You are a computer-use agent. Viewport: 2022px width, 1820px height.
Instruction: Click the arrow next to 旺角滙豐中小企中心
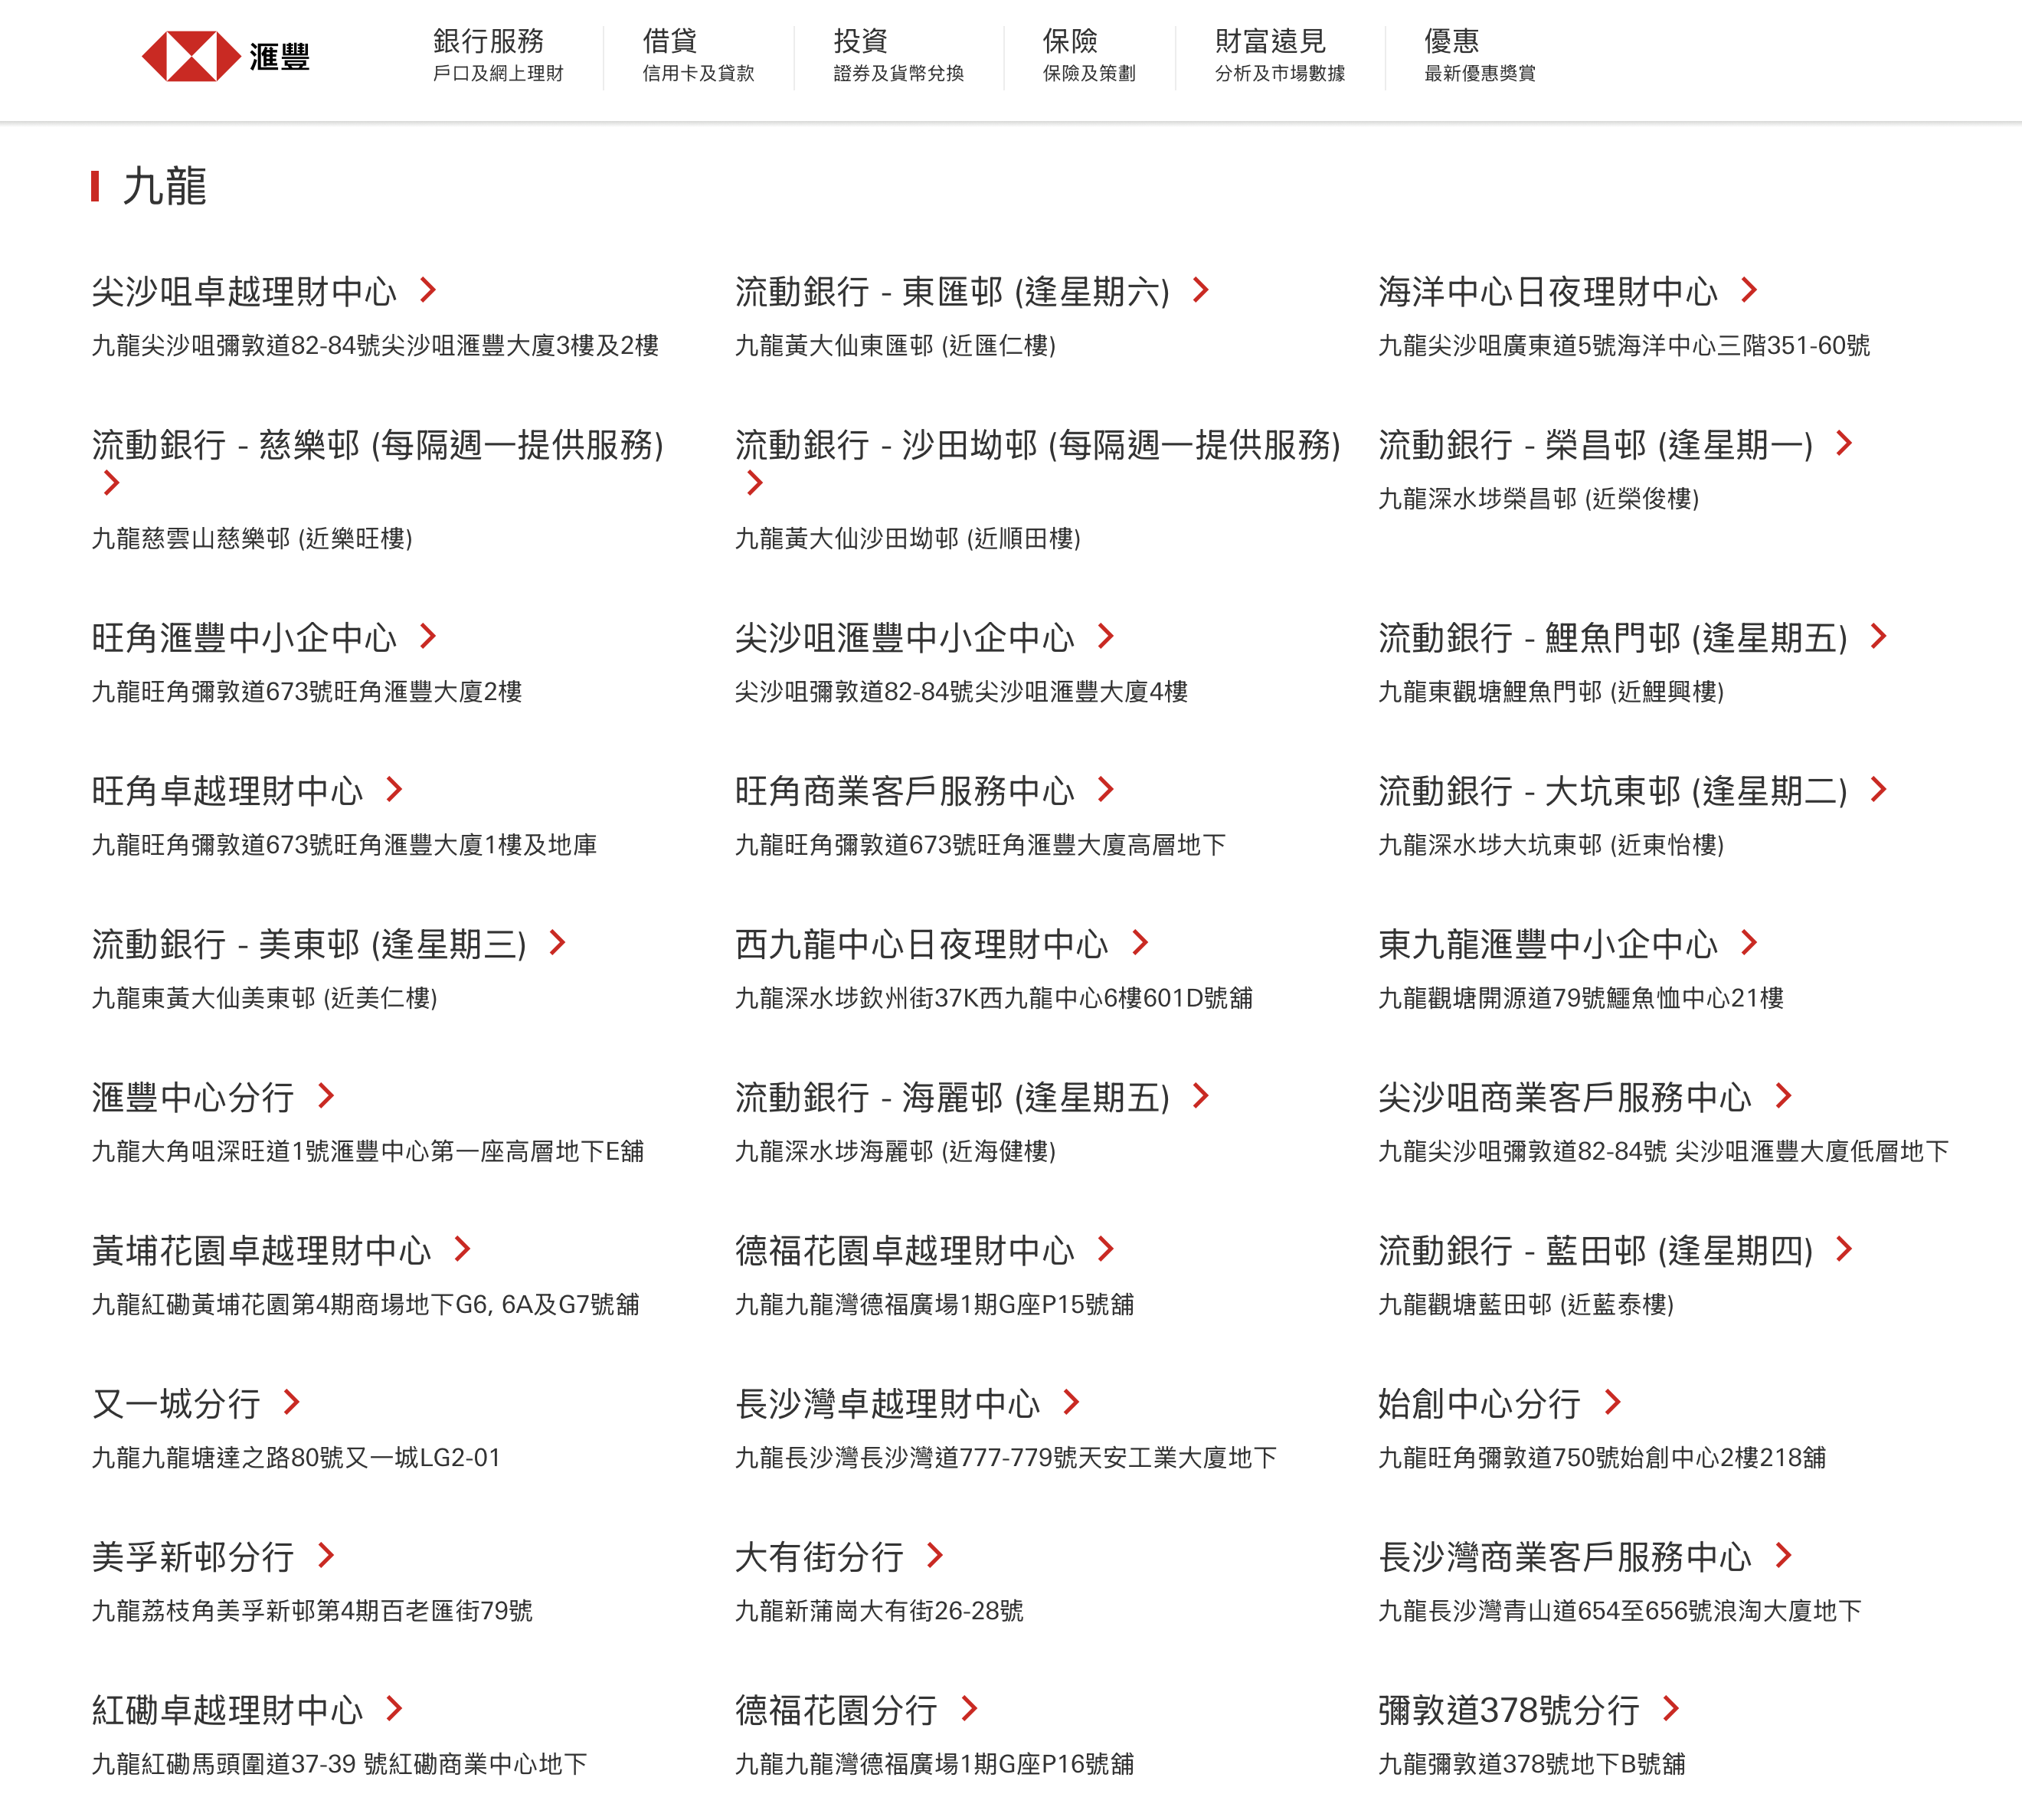(428, 636)
